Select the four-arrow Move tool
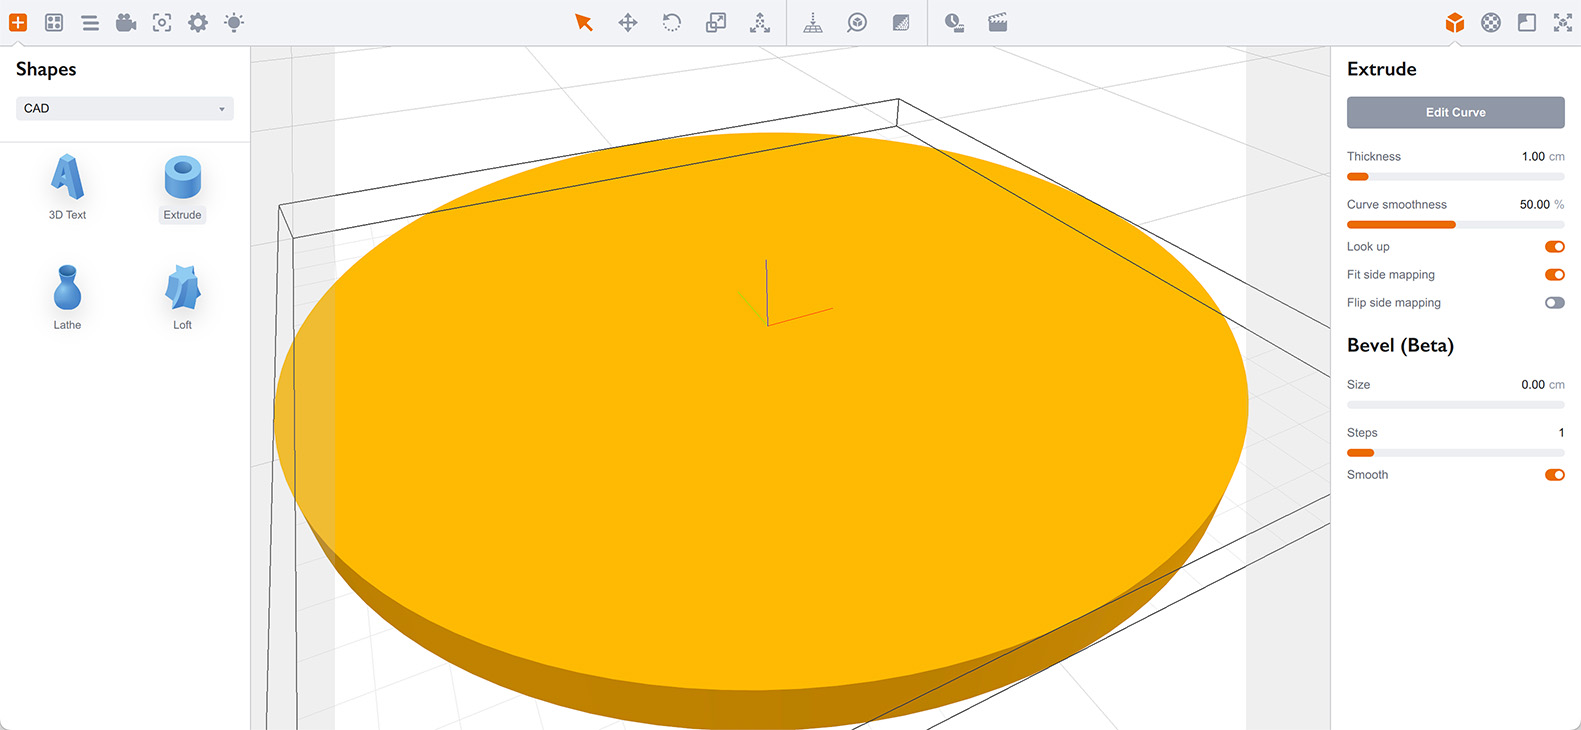 pos(628,22)
